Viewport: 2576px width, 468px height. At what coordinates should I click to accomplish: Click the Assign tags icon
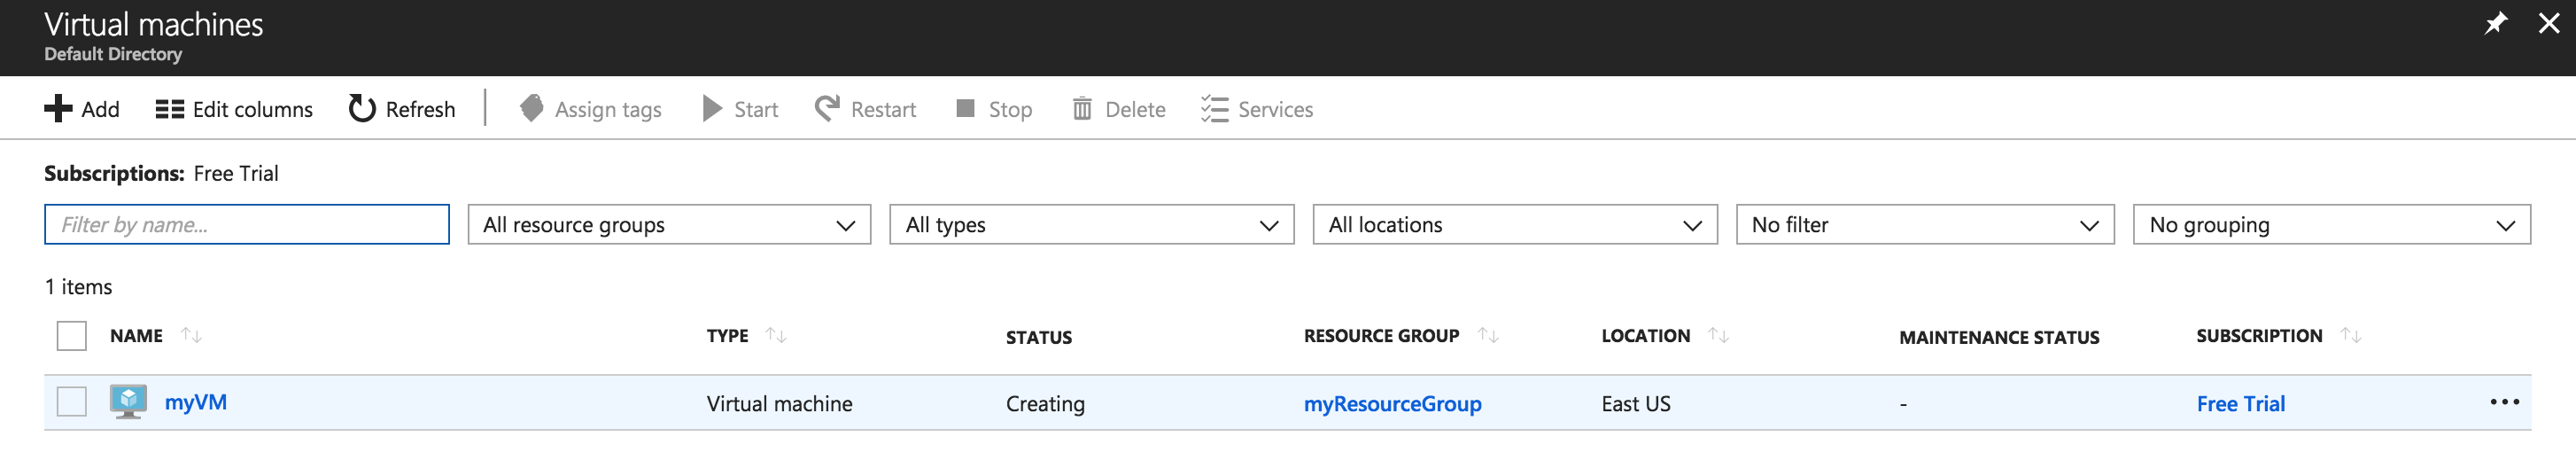[532, 109]
